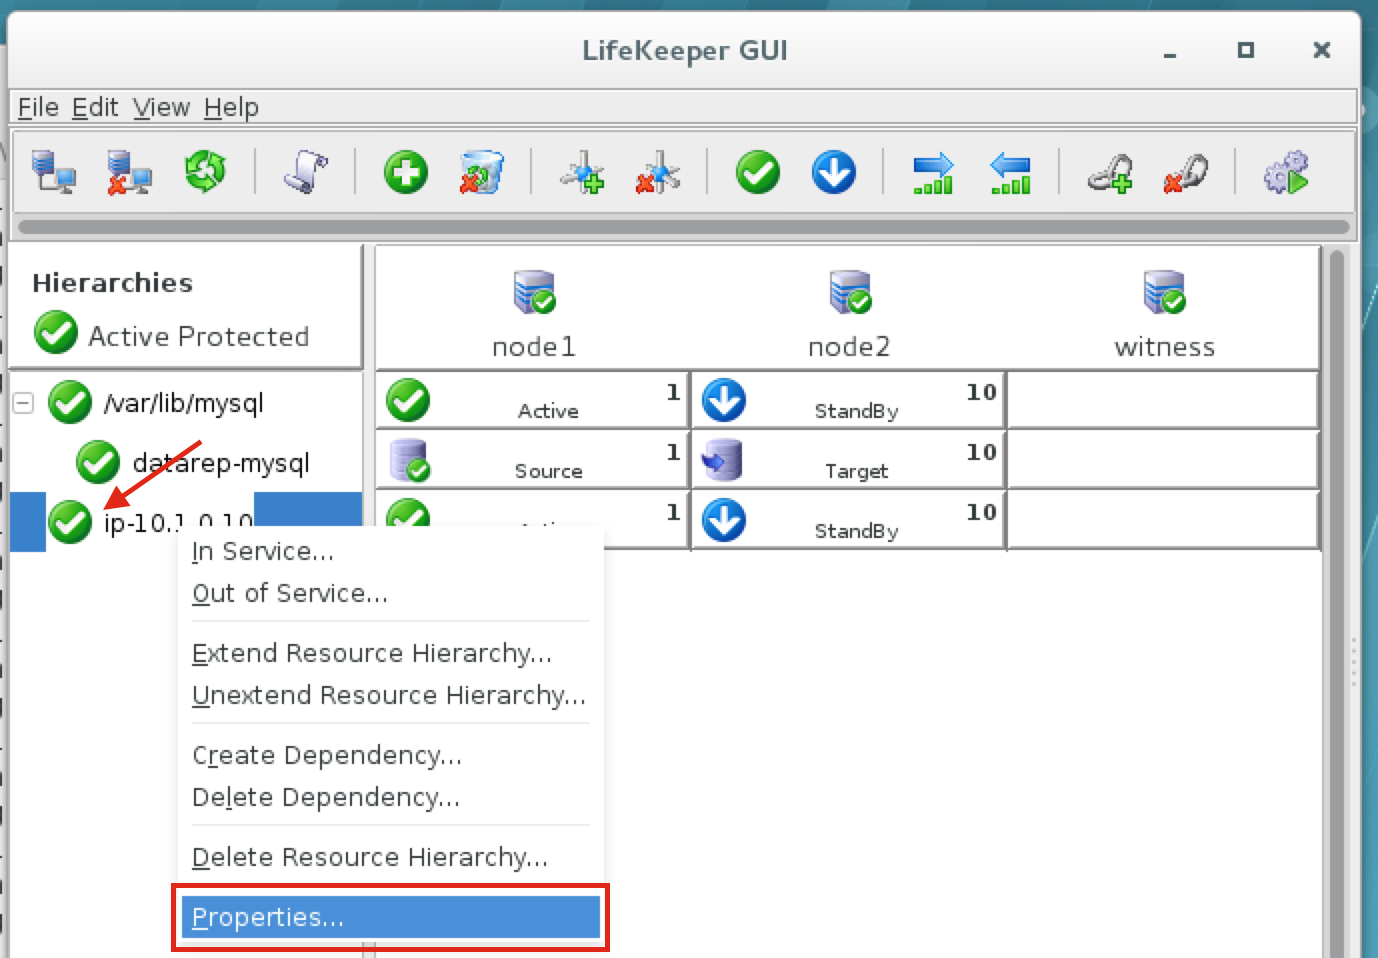Click the node1 server icon
This screenshot has height=958, width=1378.
pyautogui.click(x=534, y=292)
